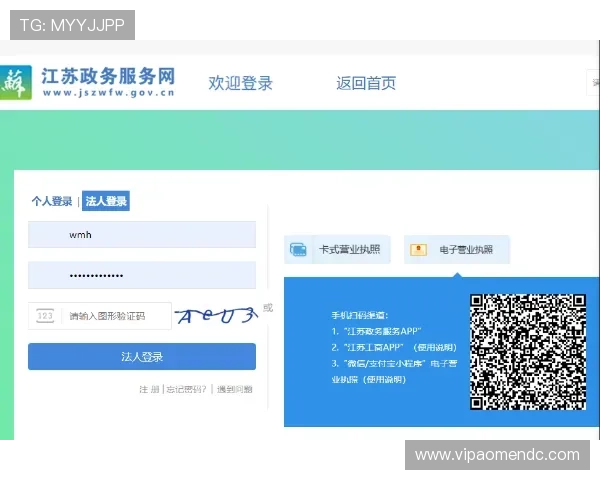Viewport: 600px width, 480px height.
Task: Open the 注册 registration link
Action: [x=149, y=390]
